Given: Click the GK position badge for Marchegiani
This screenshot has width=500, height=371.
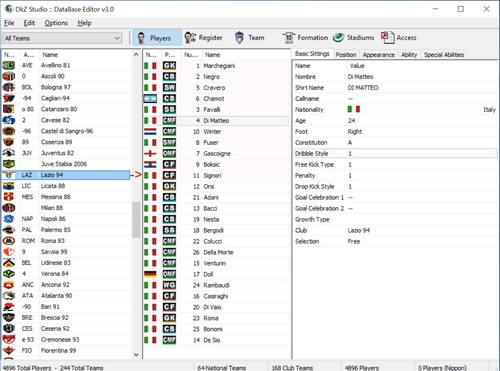Looking at the screenshot, I should pos(169,66).
